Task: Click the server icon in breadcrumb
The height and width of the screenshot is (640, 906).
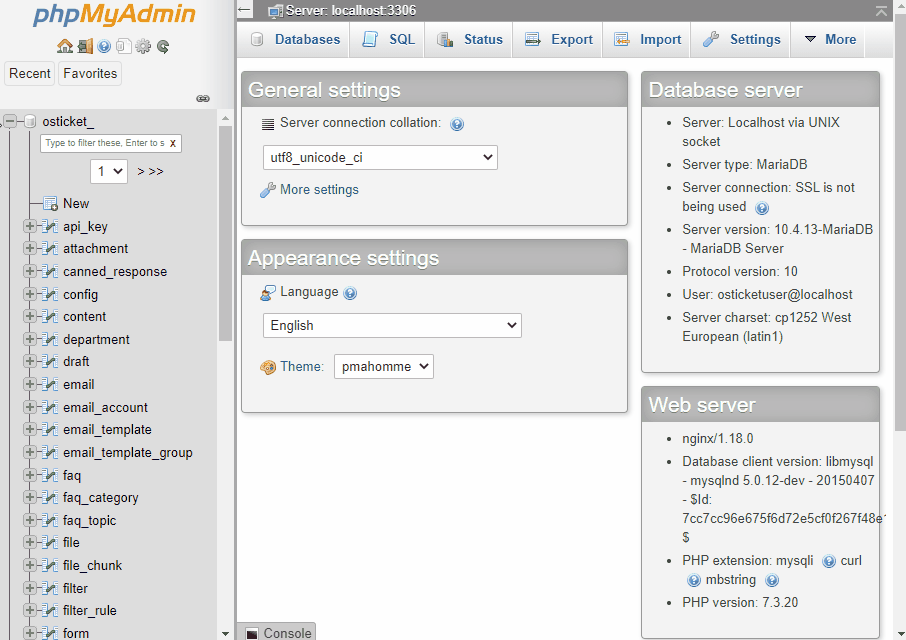Action: (276, 11)
